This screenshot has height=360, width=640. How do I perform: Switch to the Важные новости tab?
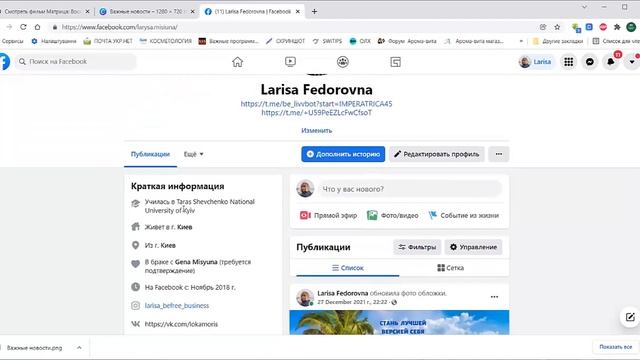[x=147, y=11]
